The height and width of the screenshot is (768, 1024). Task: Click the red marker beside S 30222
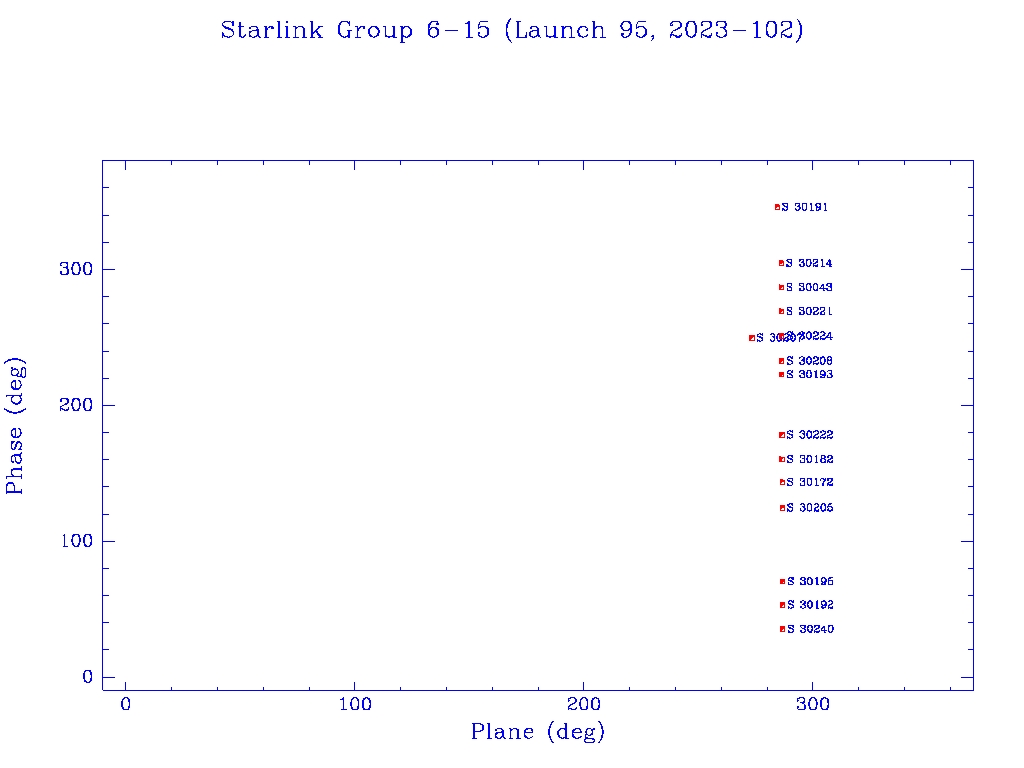782,435
